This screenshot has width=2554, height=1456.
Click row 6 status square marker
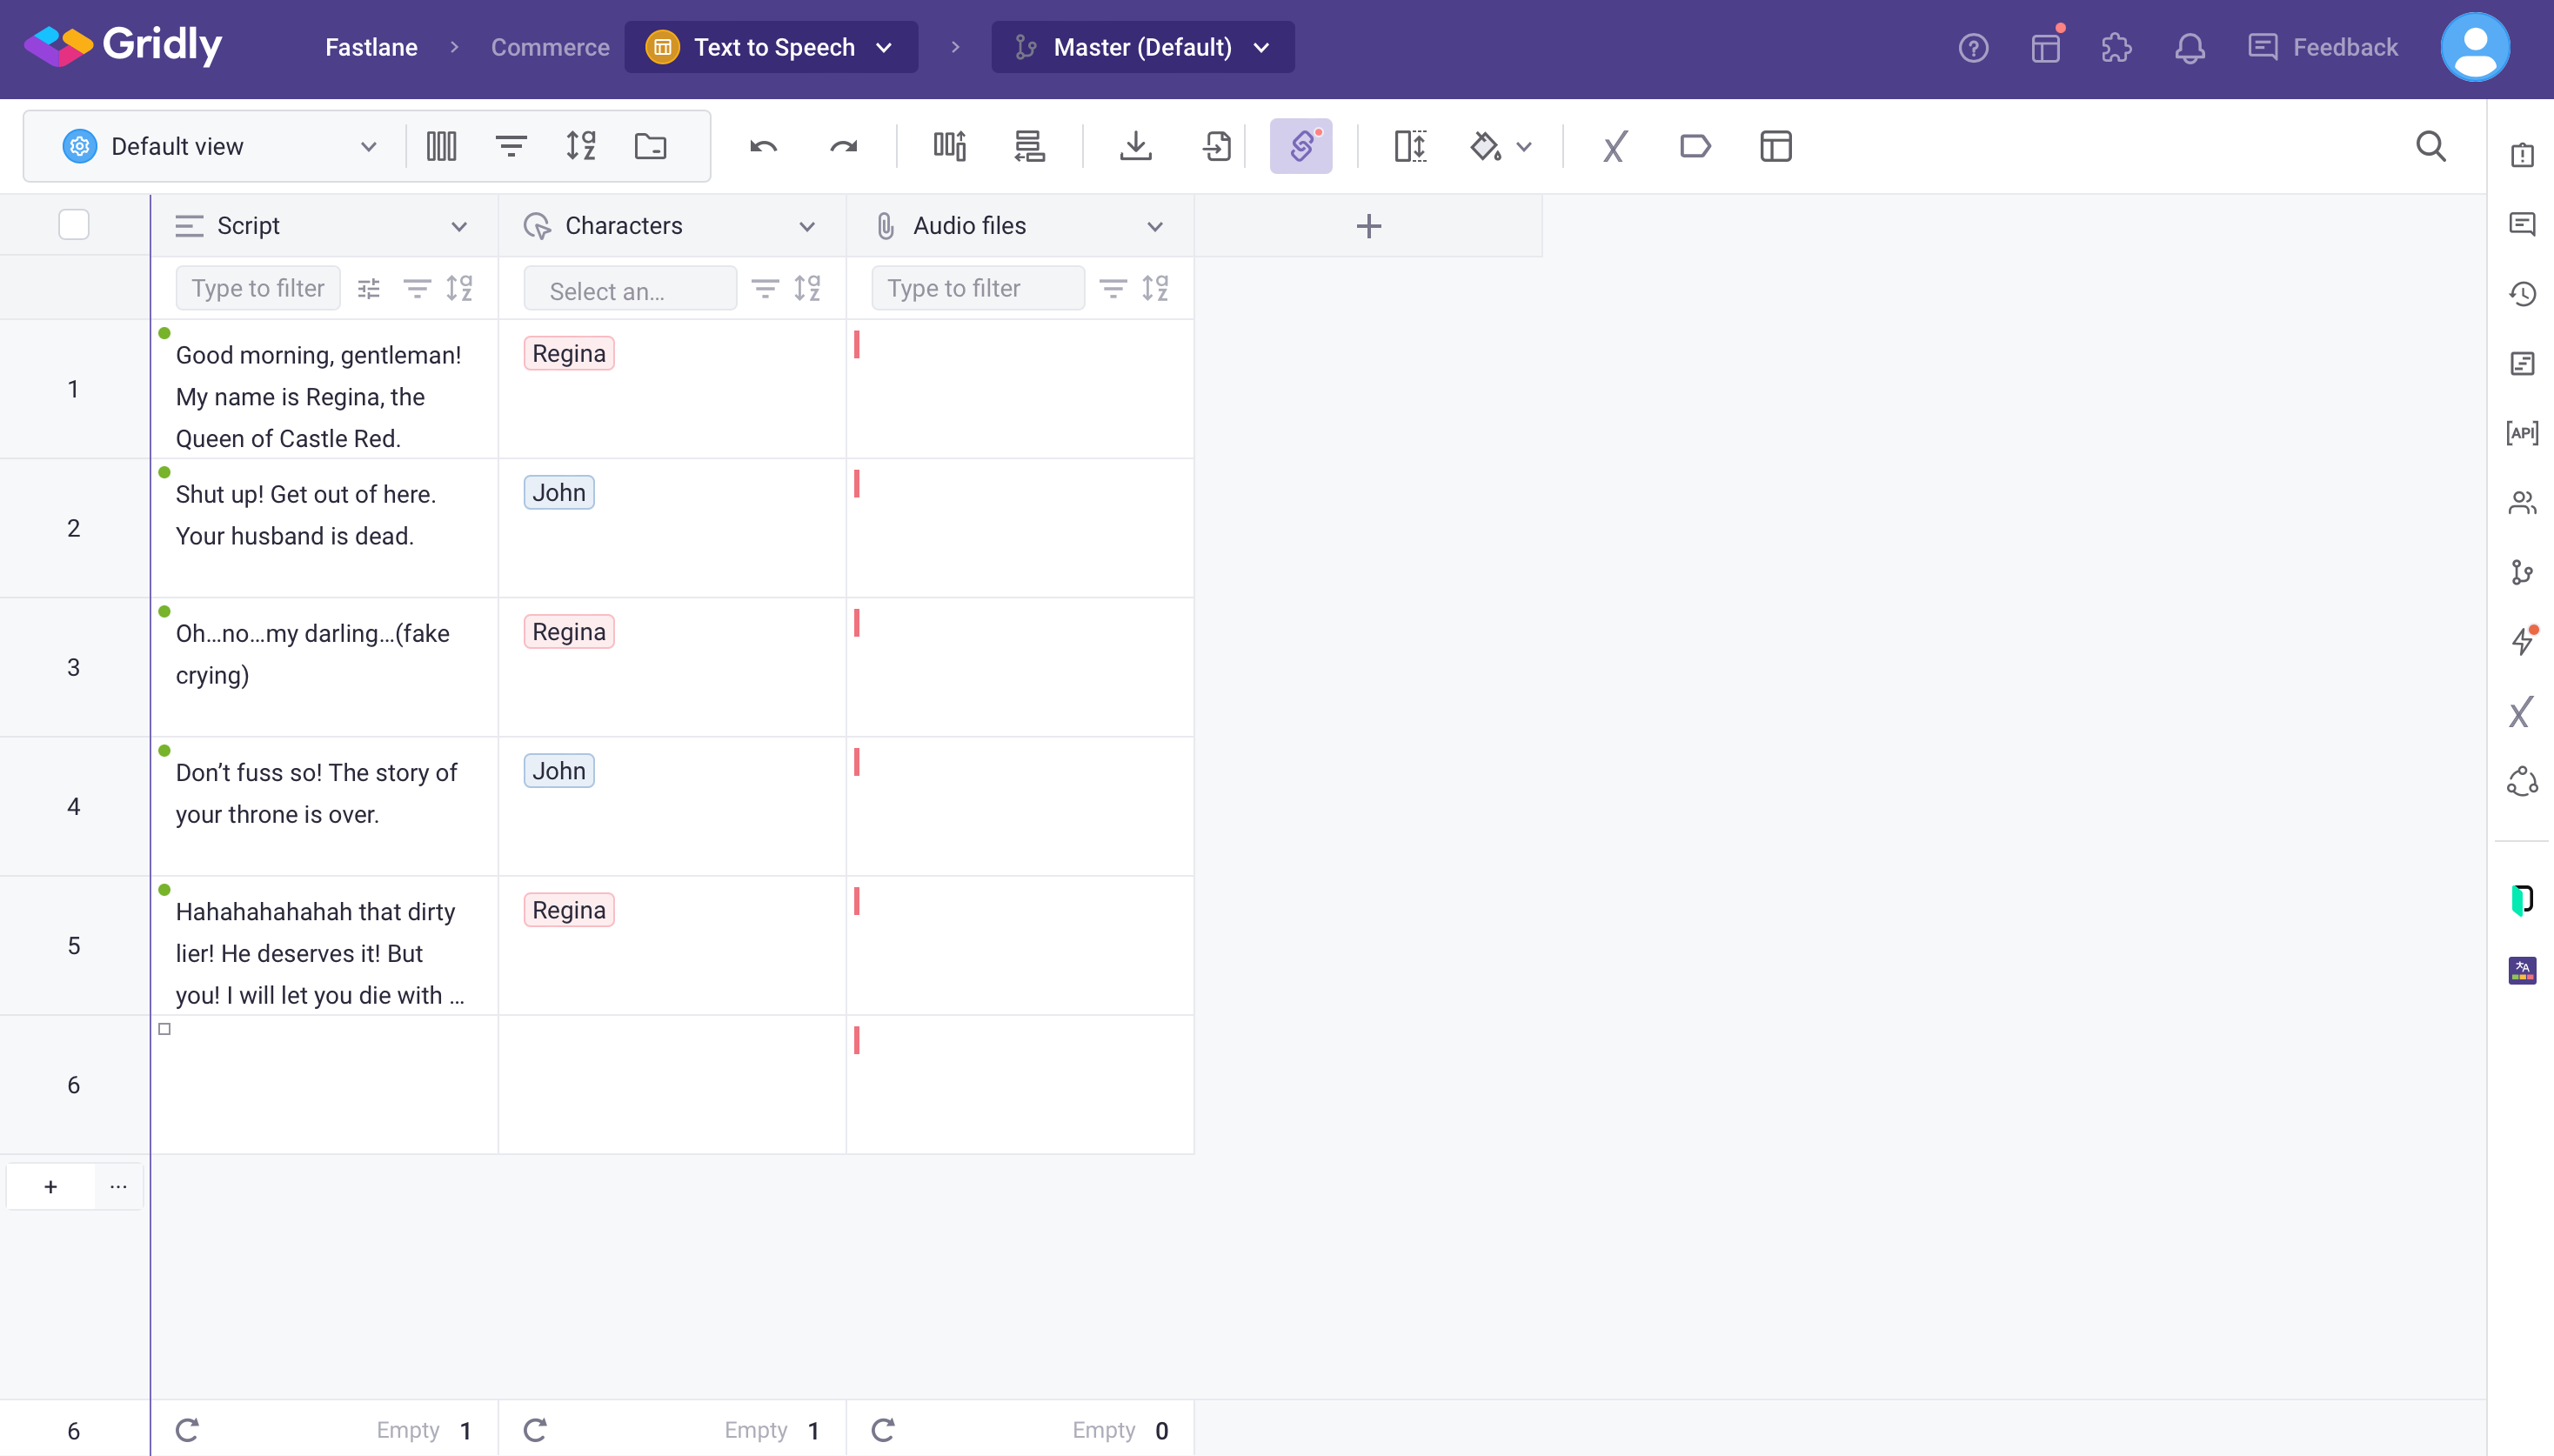tap(165, 1029)
